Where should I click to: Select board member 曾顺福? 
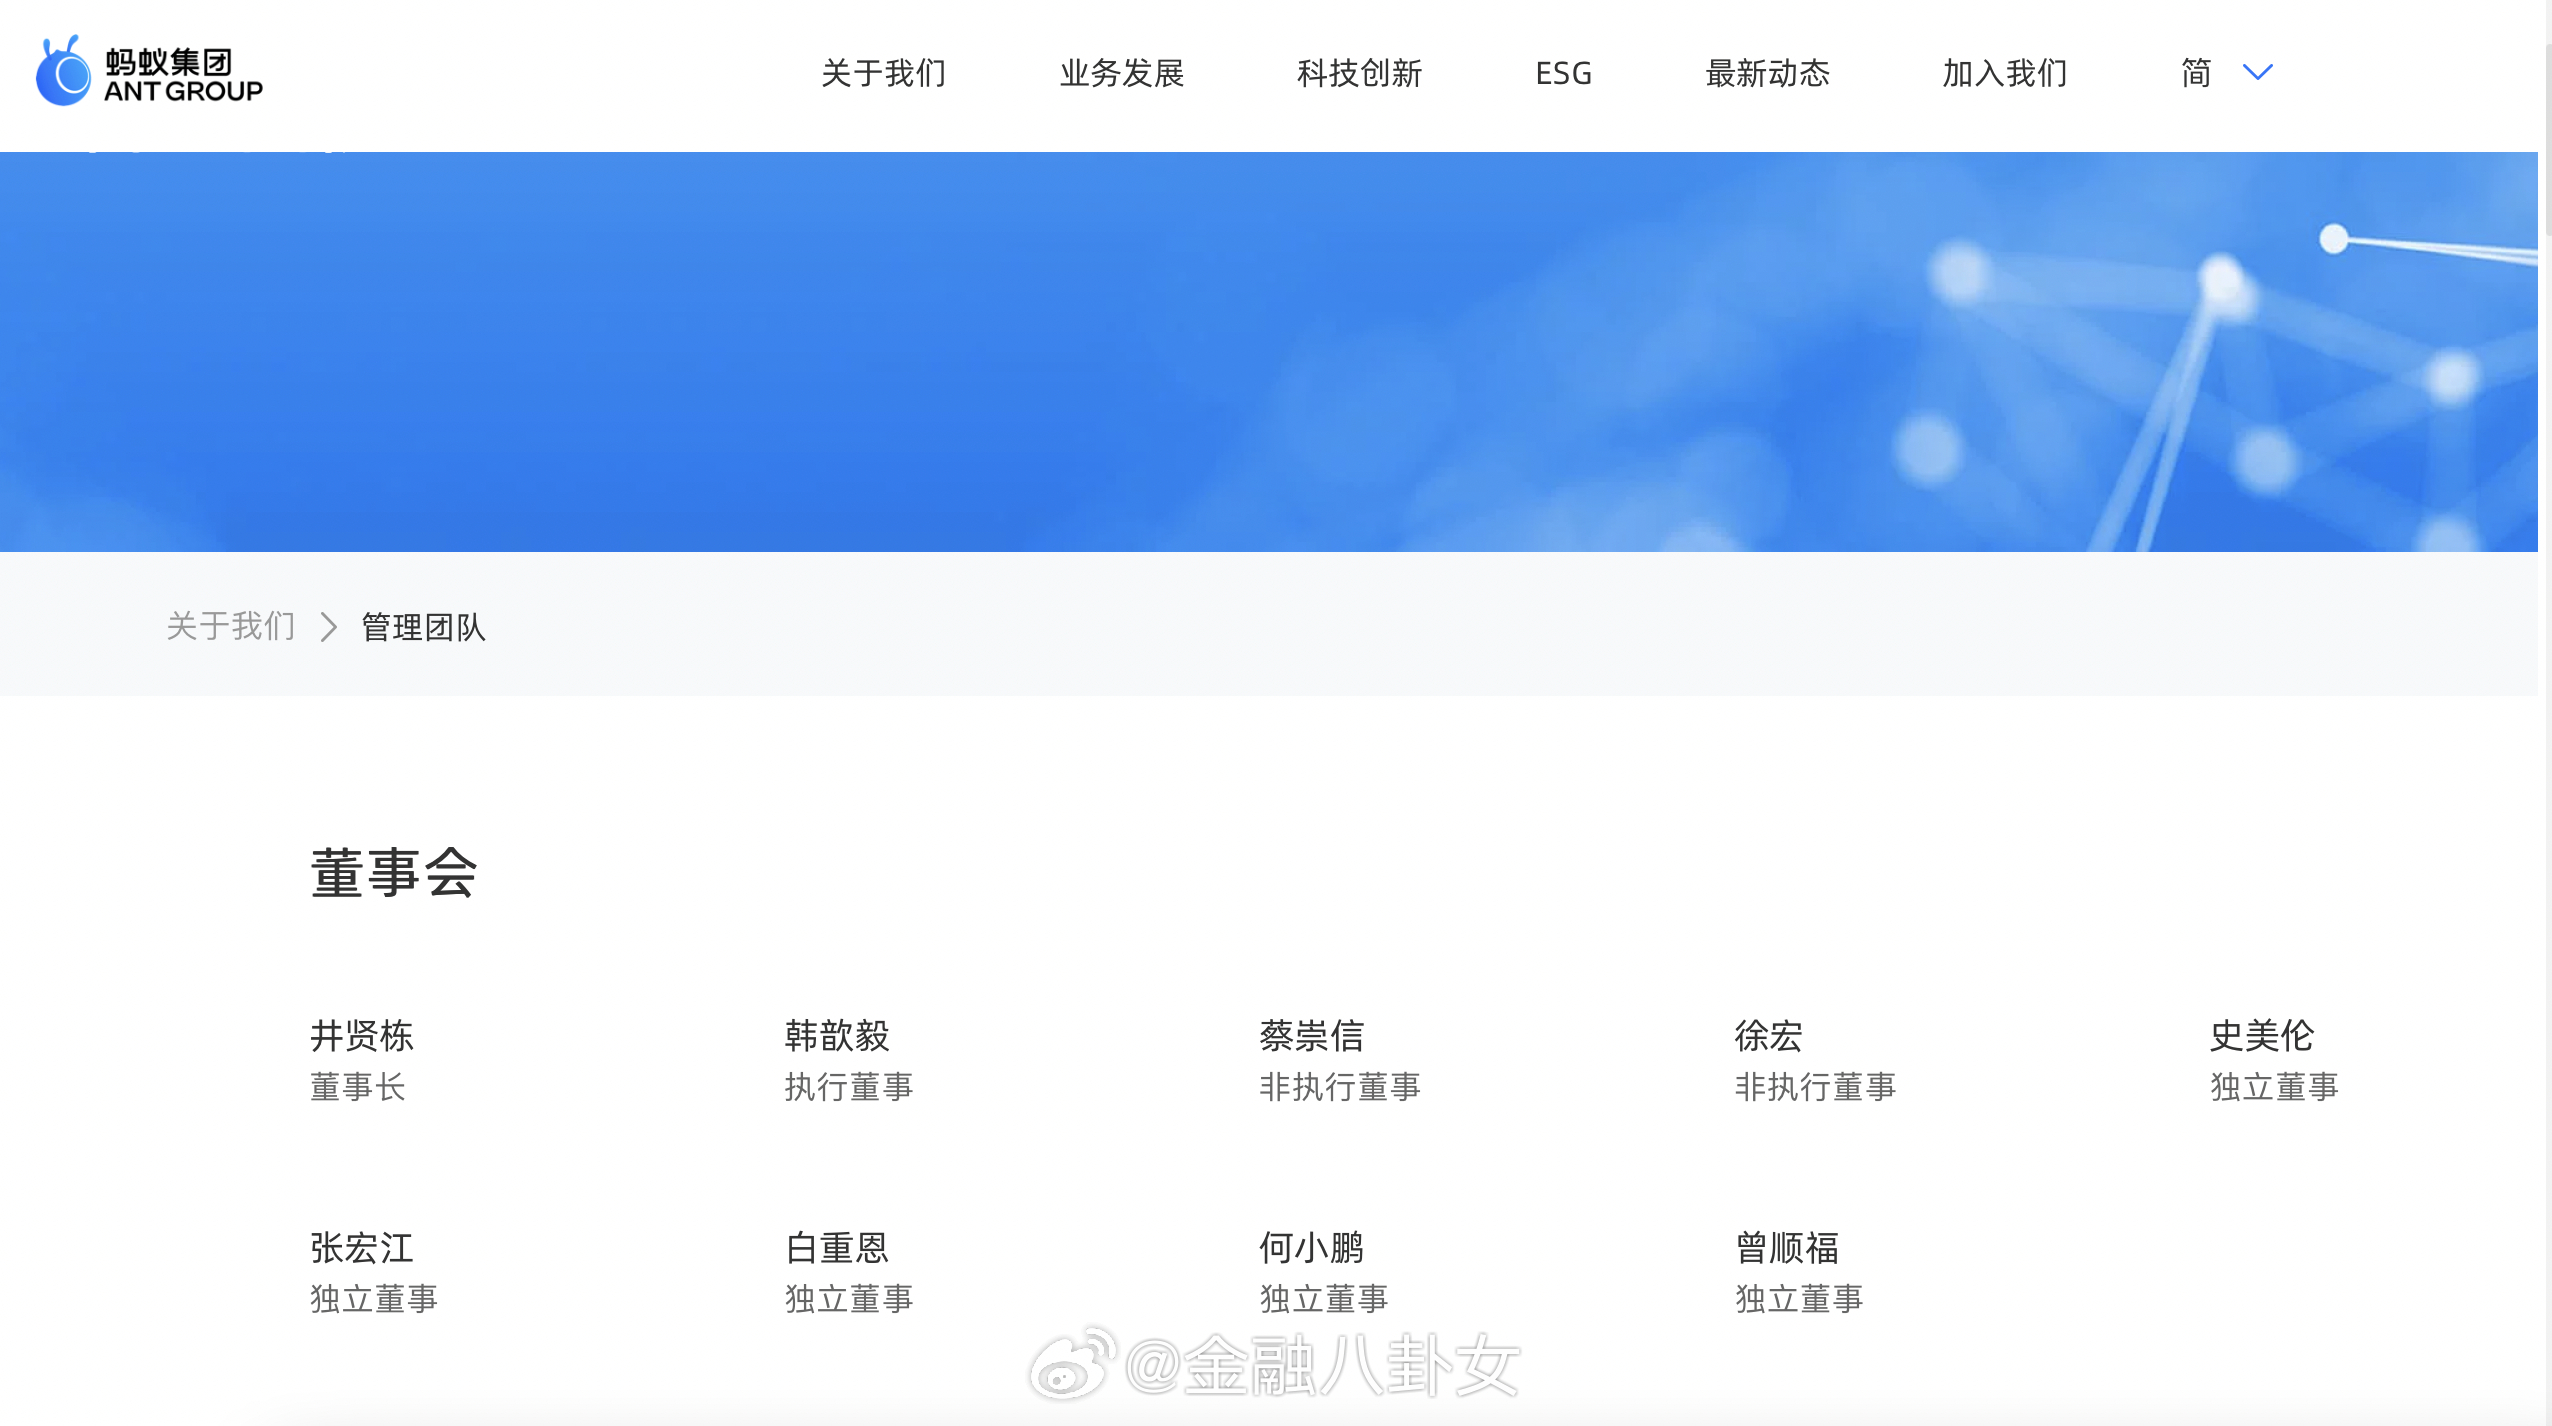1786,1247
